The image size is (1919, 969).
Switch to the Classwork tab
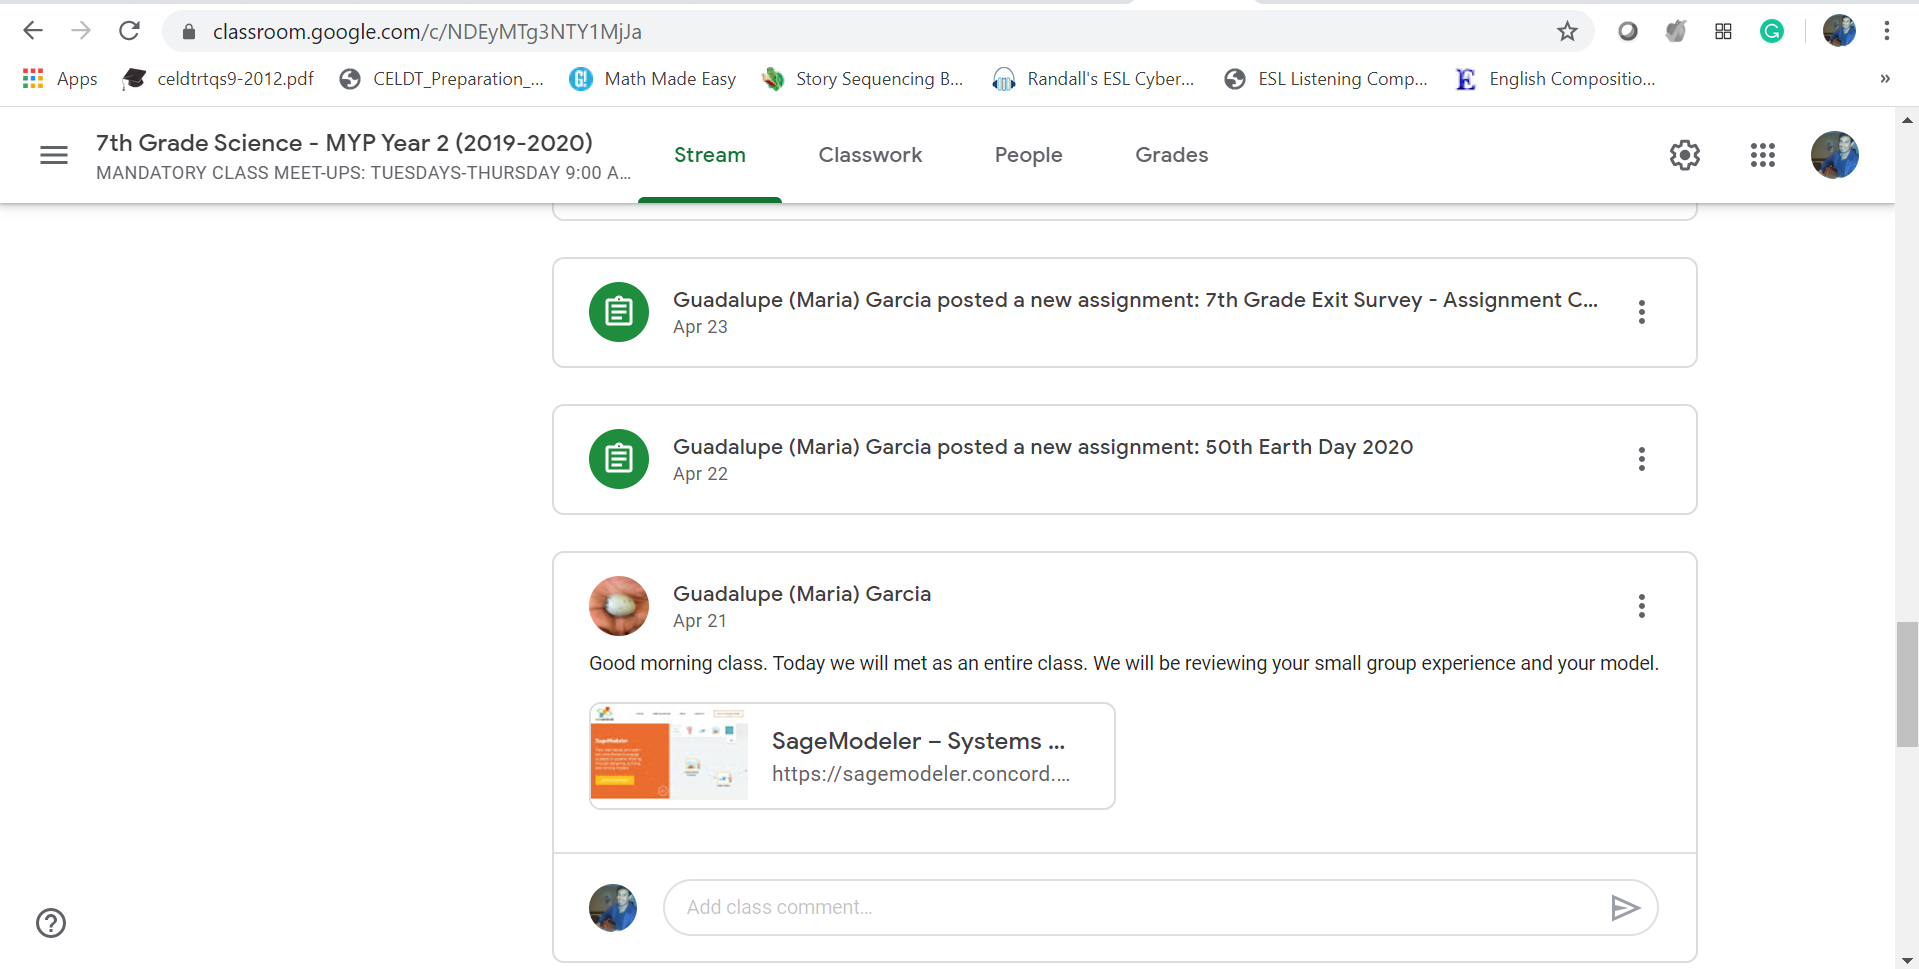pyautogui.click(x=870, y=155)
